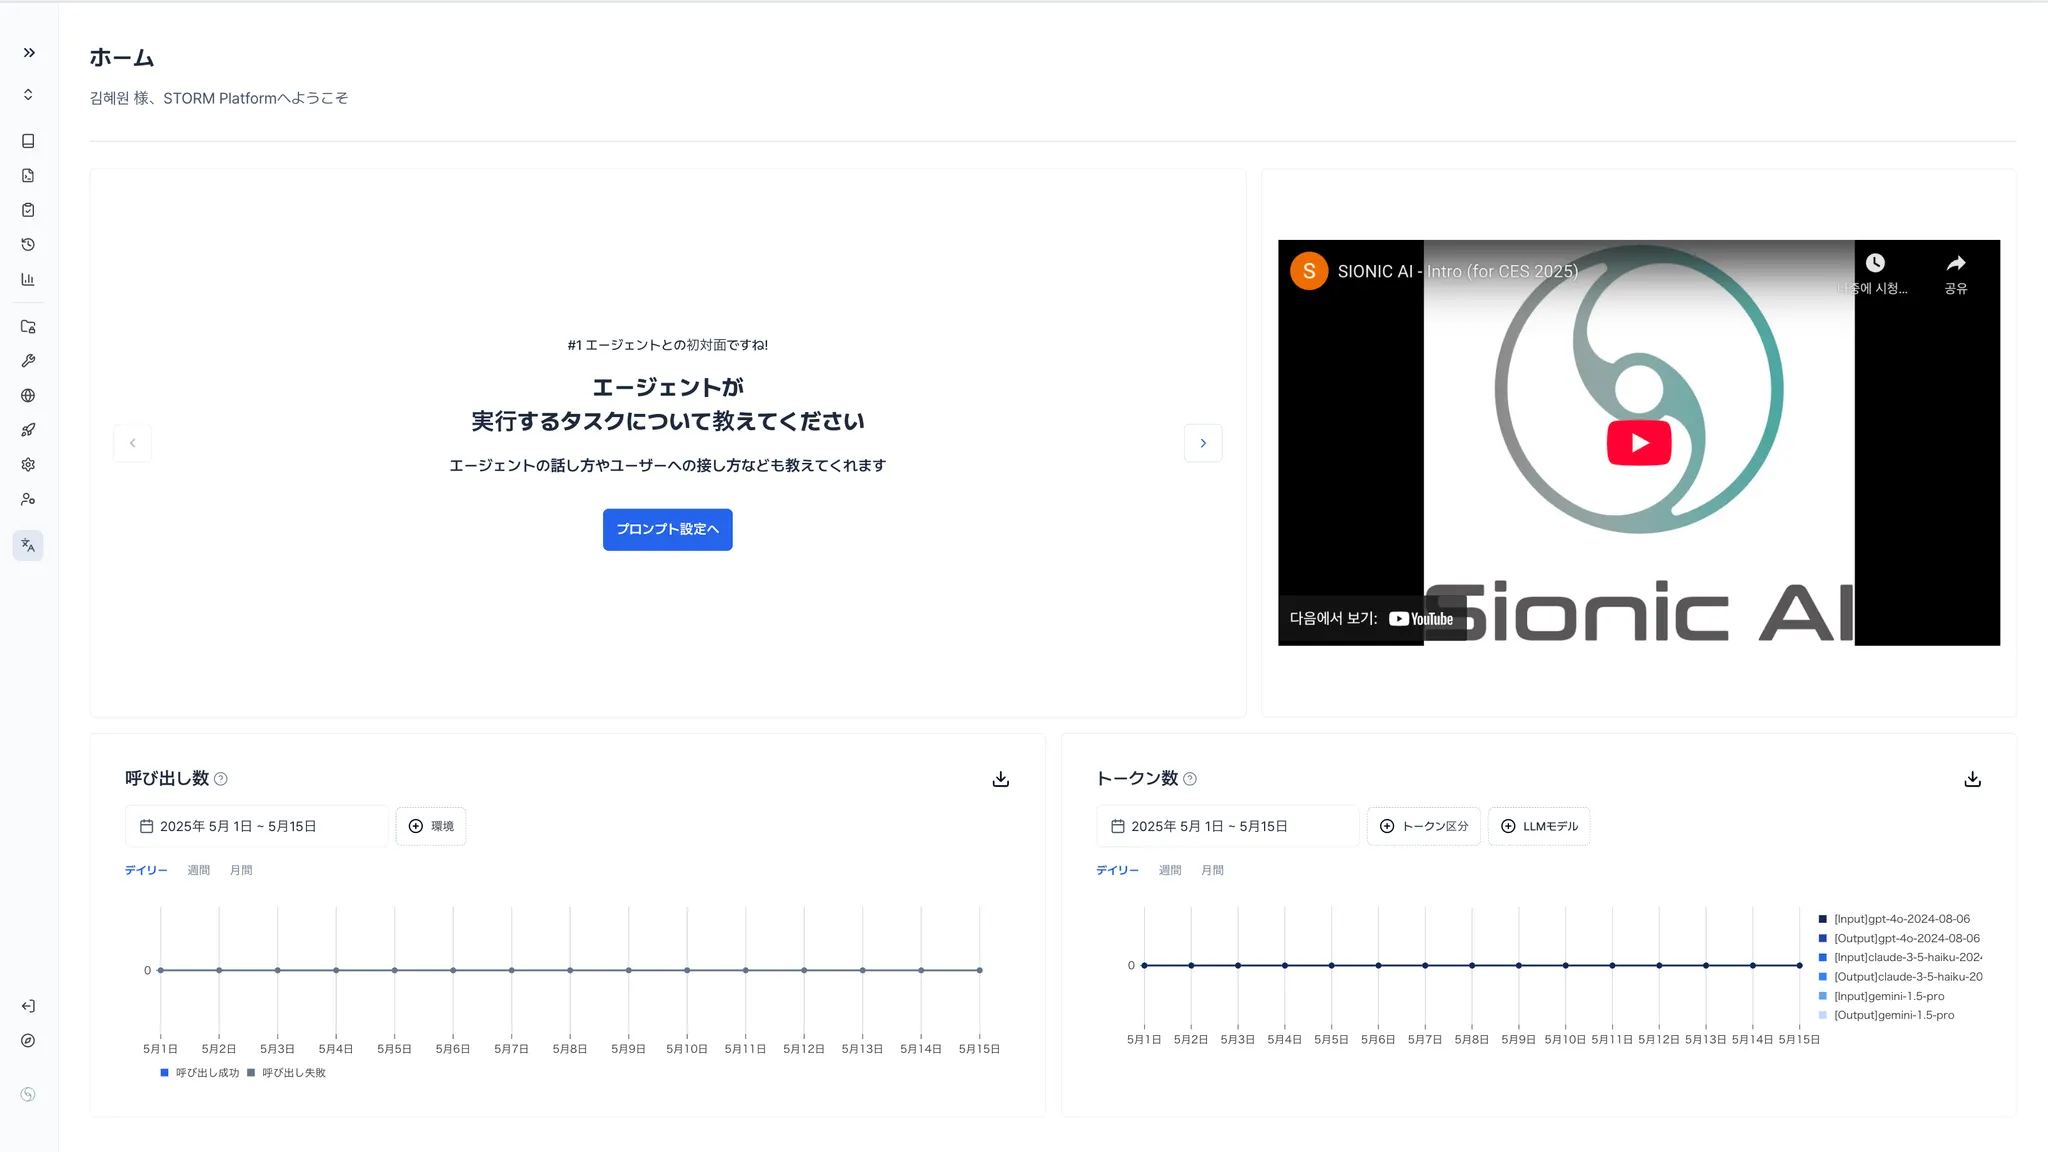Play the SIONIC AI intro video

click(x=1638, y=443)
